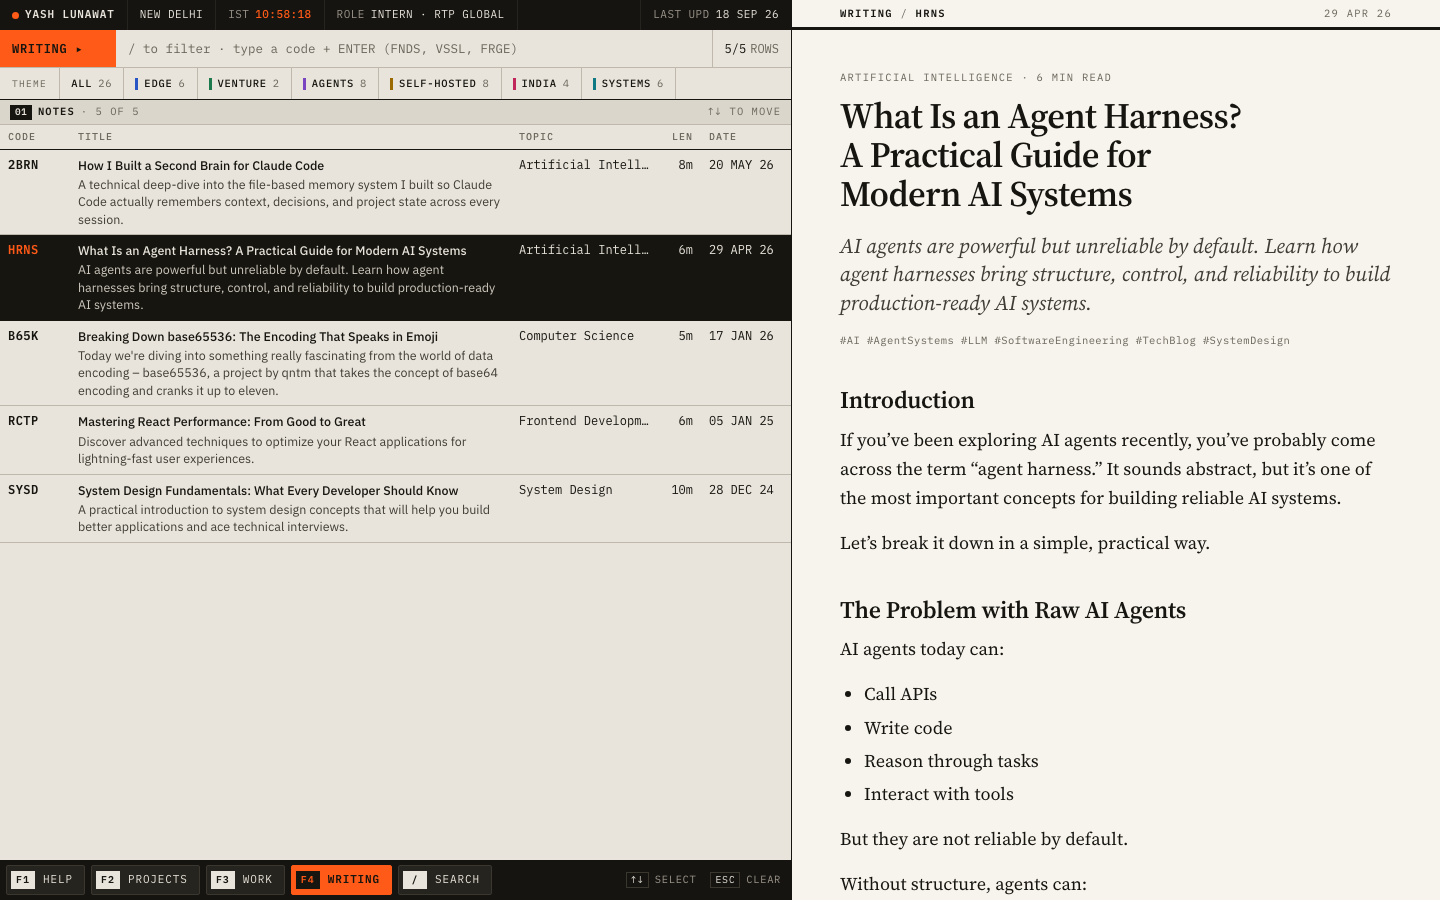Screen dimensions: 1440x900
Task: Click the '28 DEC 24' date cell
Action: [741, 490]
